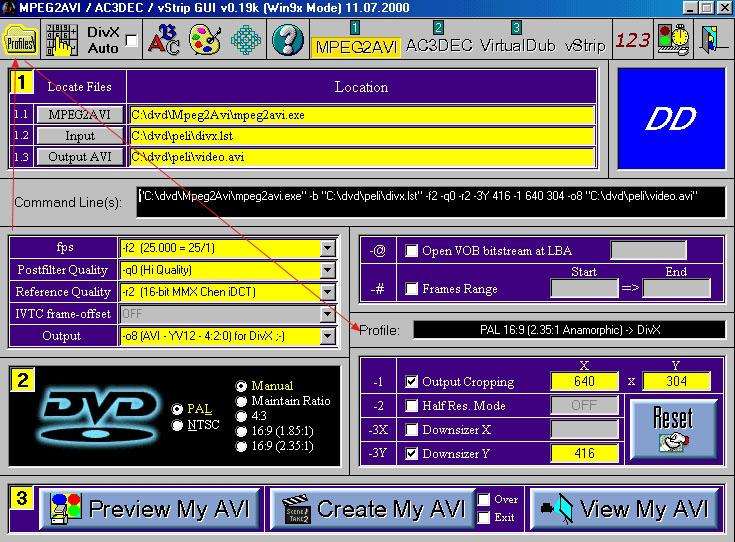Screen dimensions: 735x542
Task: Click the Frames Range Start field
Action: (x=584, y=288)
